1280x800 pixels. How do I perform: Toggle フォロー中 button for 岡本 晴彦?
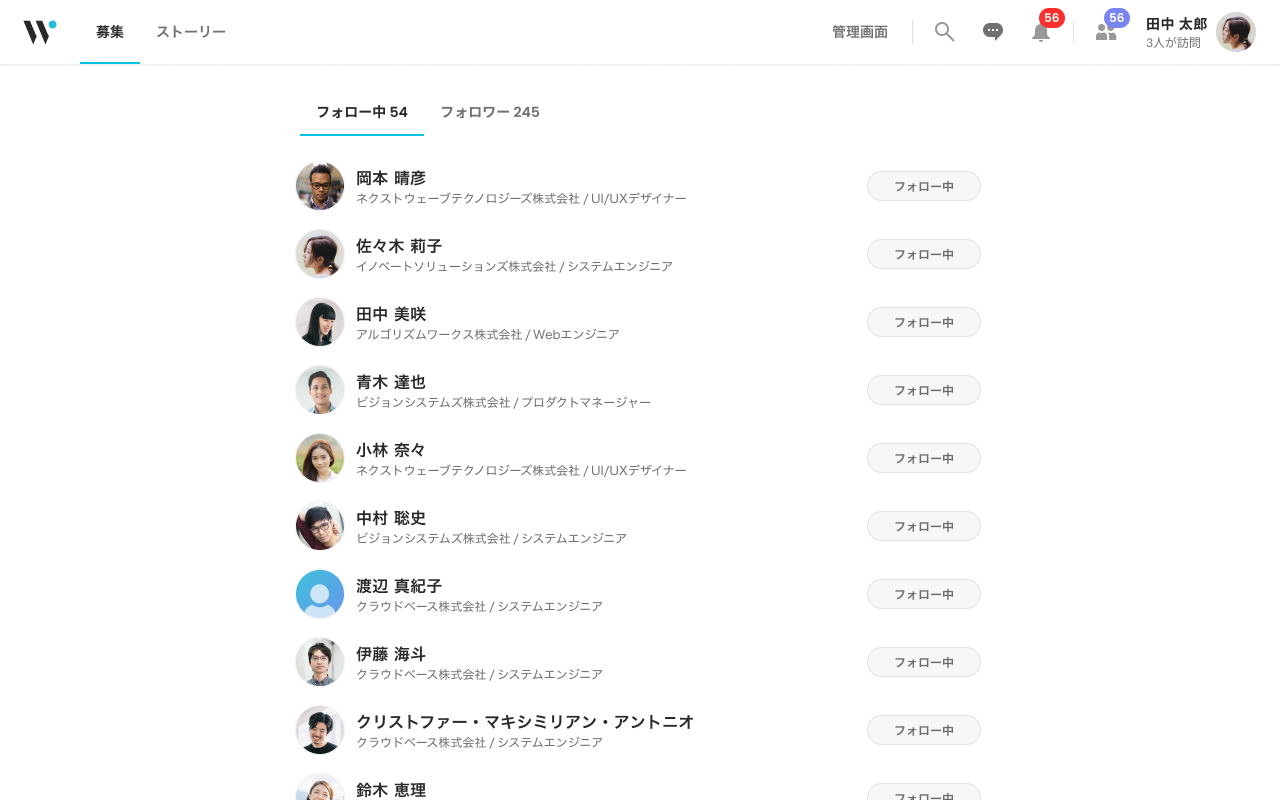tap(924, 186)
